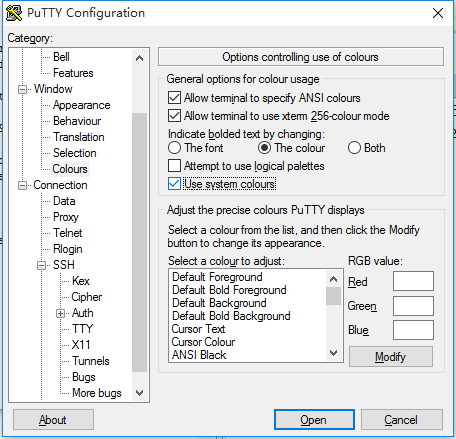The image size is (456, 439).
Task: Open the Bell category
Action: [61, 57]
